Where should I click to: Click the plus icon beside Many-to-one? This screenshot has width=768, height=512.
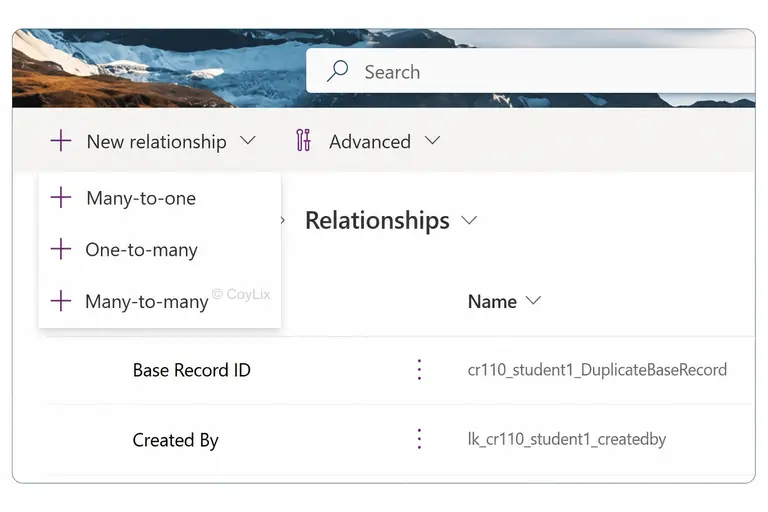[61, 197]
